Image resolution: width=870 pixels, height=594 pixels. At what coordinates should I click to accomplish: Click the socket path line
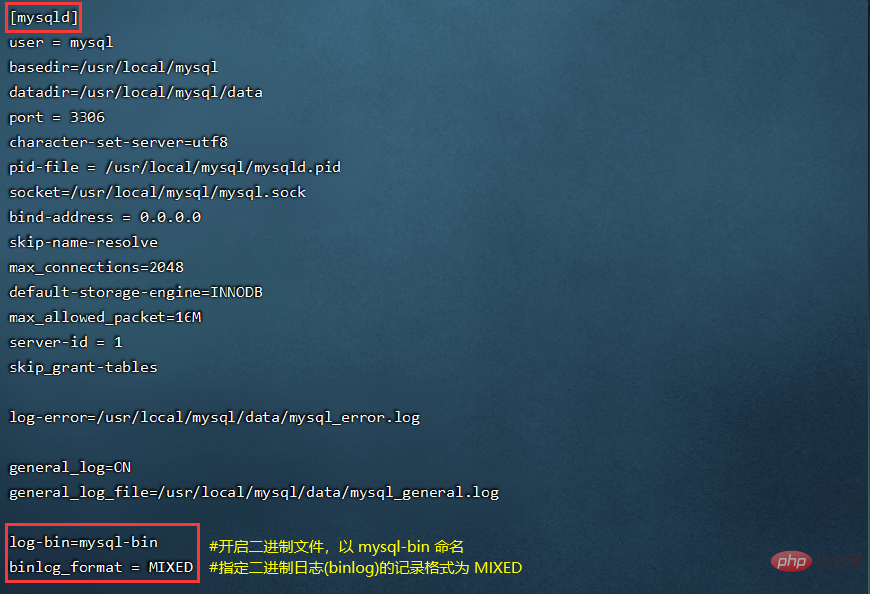point(158,192)
